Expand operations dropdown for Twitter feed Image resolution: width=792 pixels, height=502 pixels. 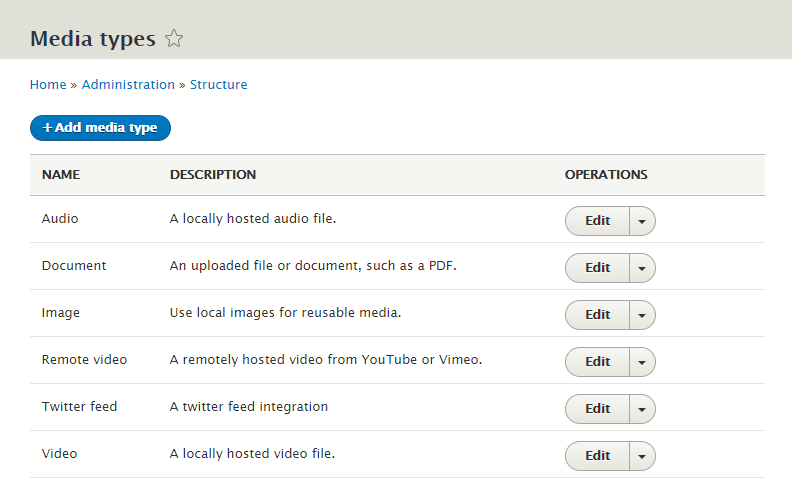(642, 409)
